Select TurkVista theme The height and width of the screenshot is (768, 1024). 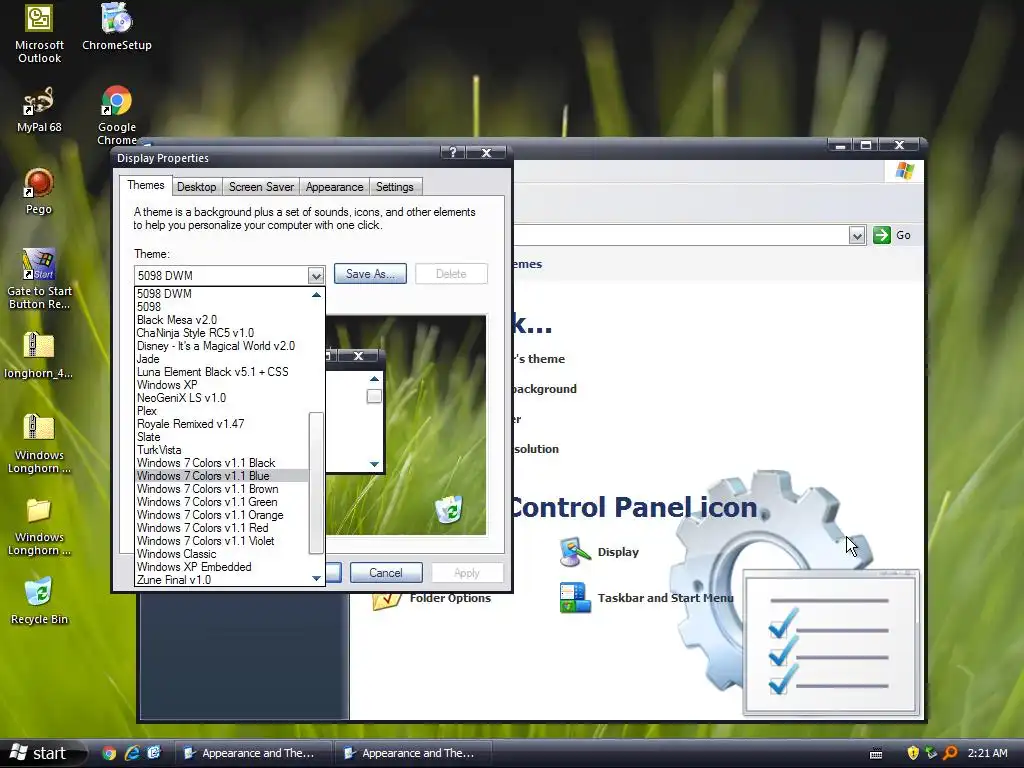click(222, 450)
